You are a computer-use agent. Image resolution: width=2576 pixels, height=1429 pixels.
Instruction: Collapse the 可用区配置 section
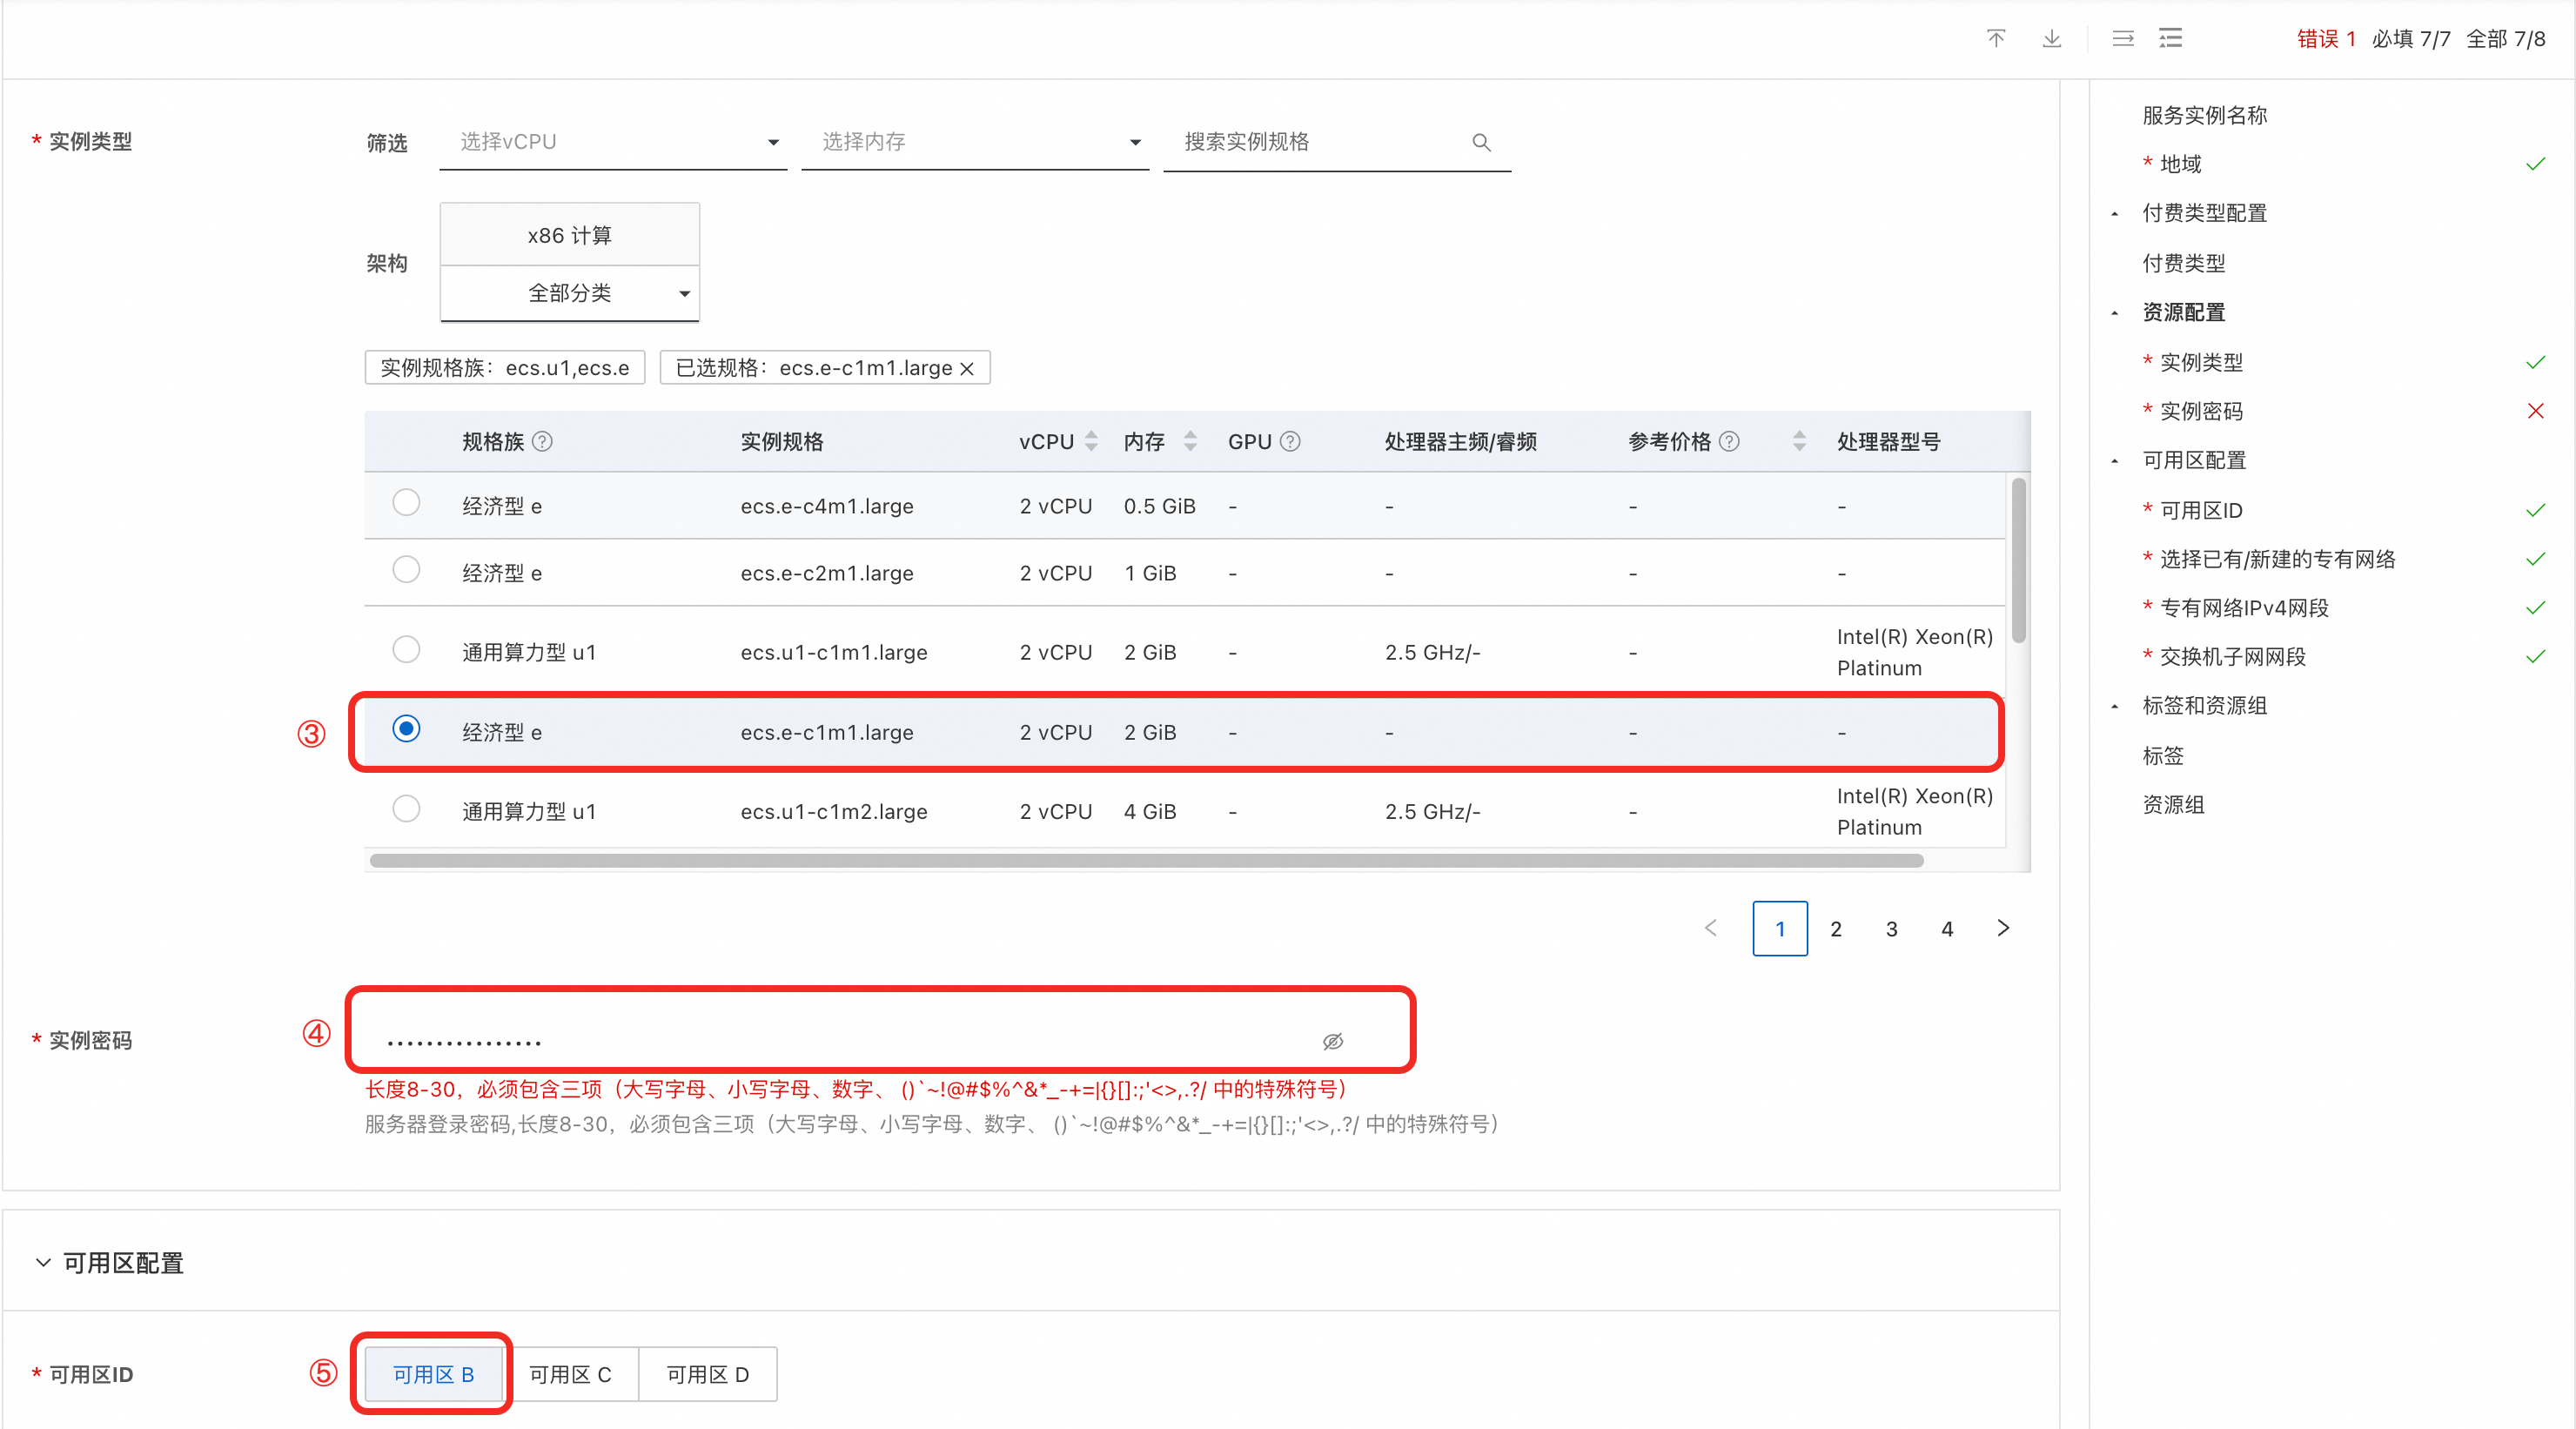(x=43, y=1262)
